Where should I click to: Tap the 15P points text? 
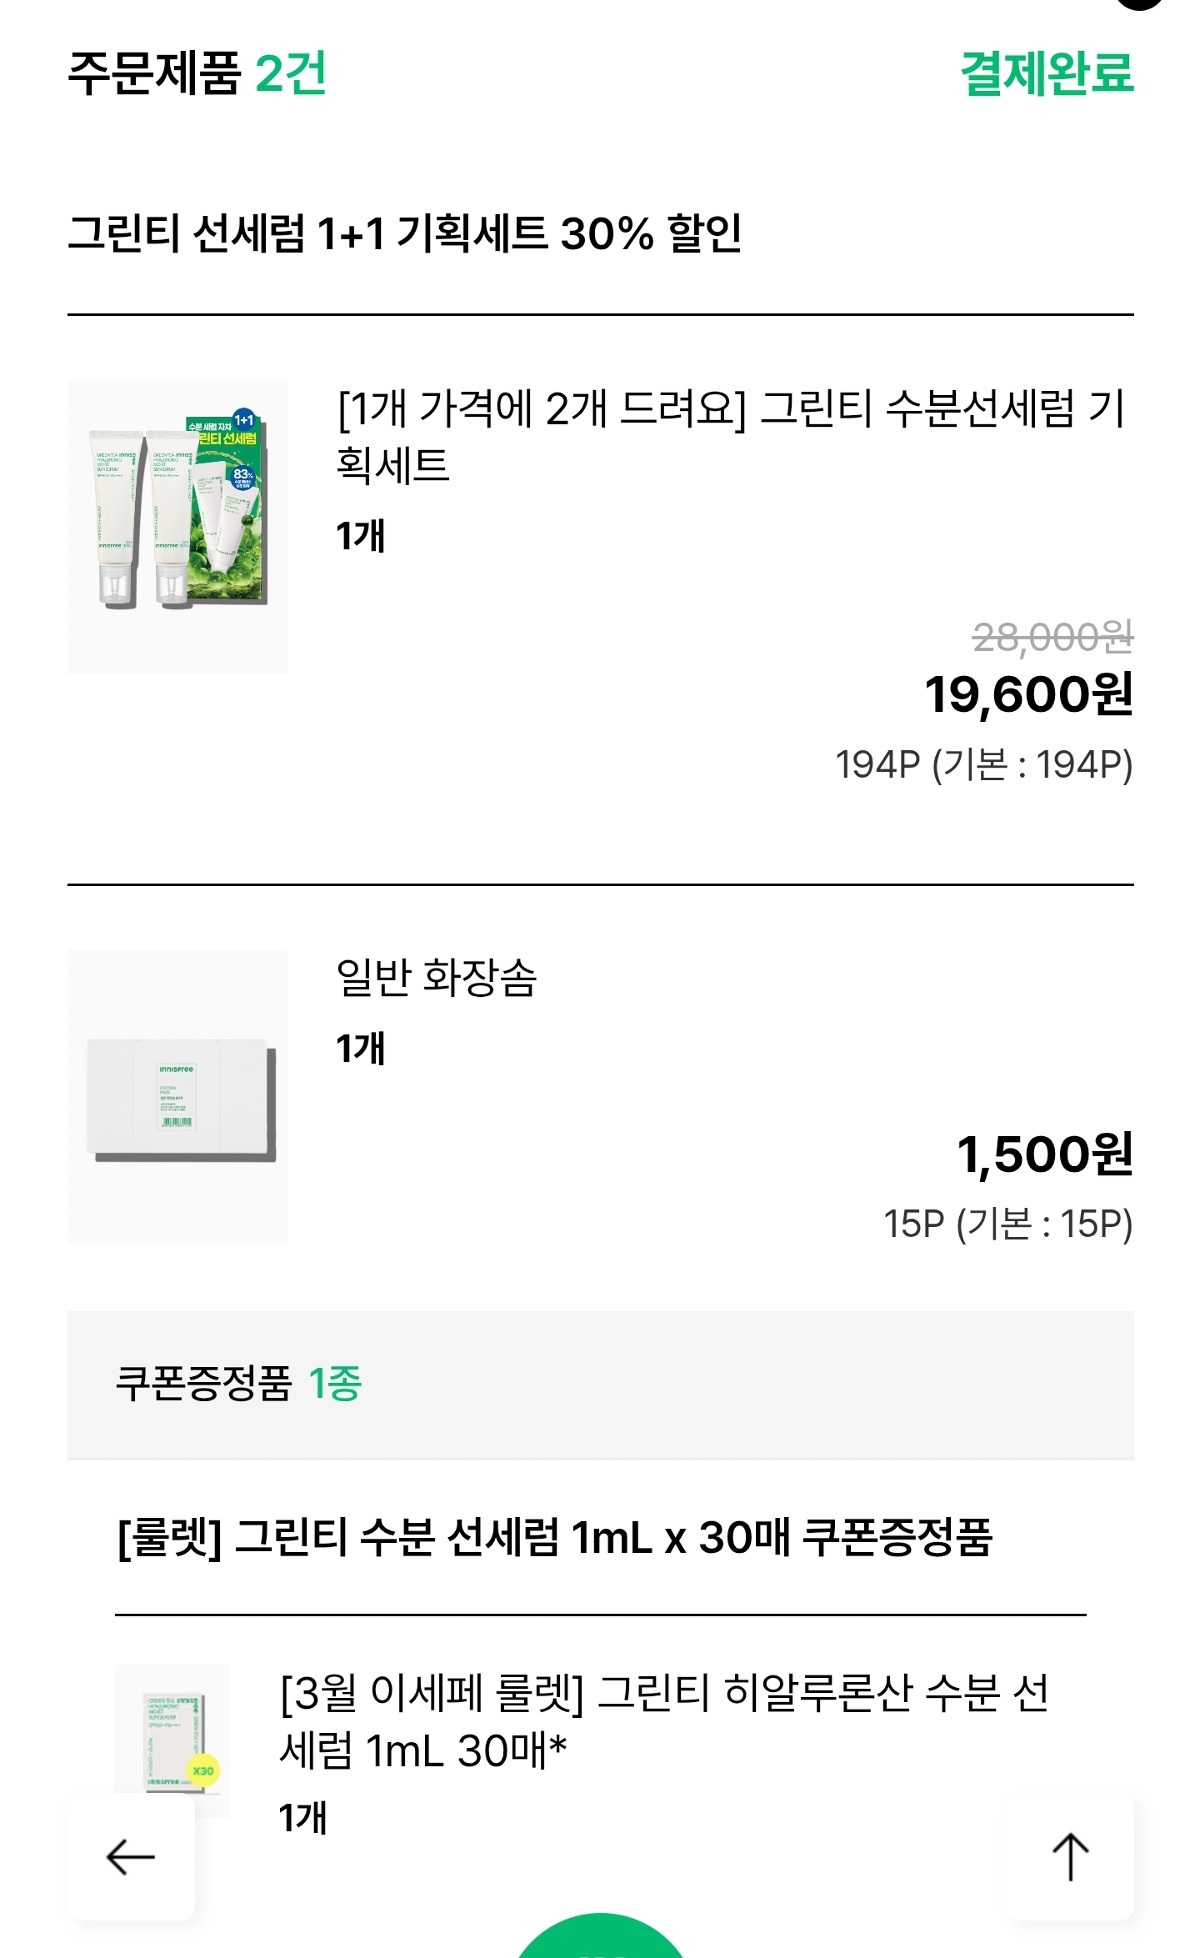(x=1008, y=1224)
